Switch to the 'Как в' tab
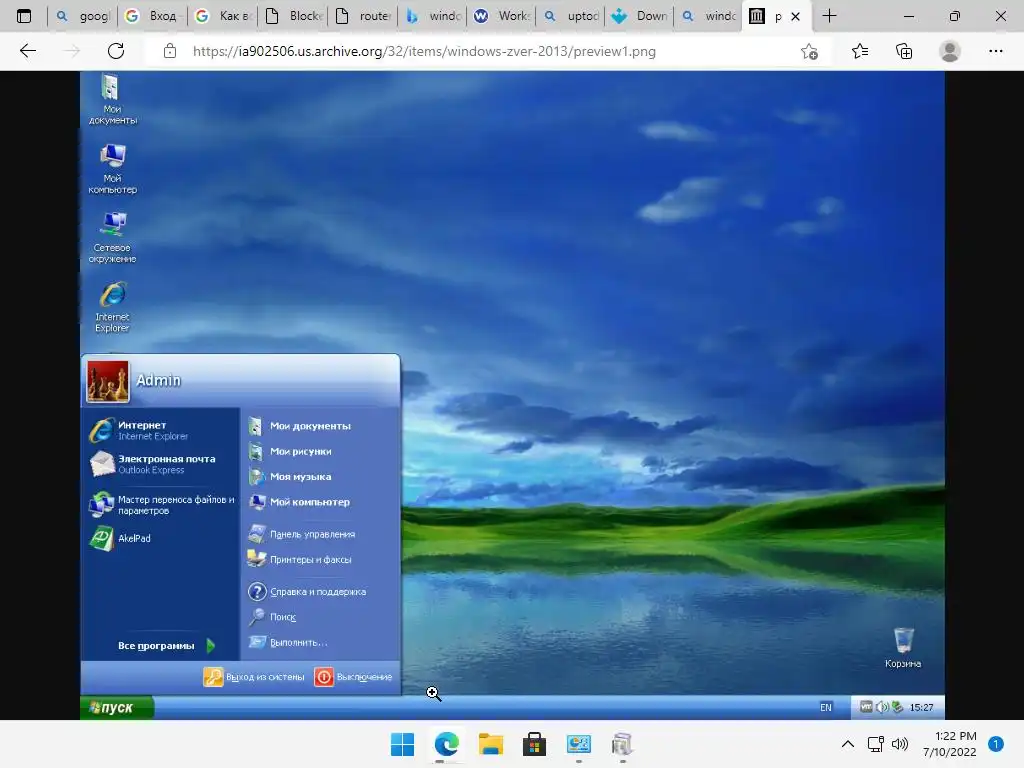 click(224, 16)
